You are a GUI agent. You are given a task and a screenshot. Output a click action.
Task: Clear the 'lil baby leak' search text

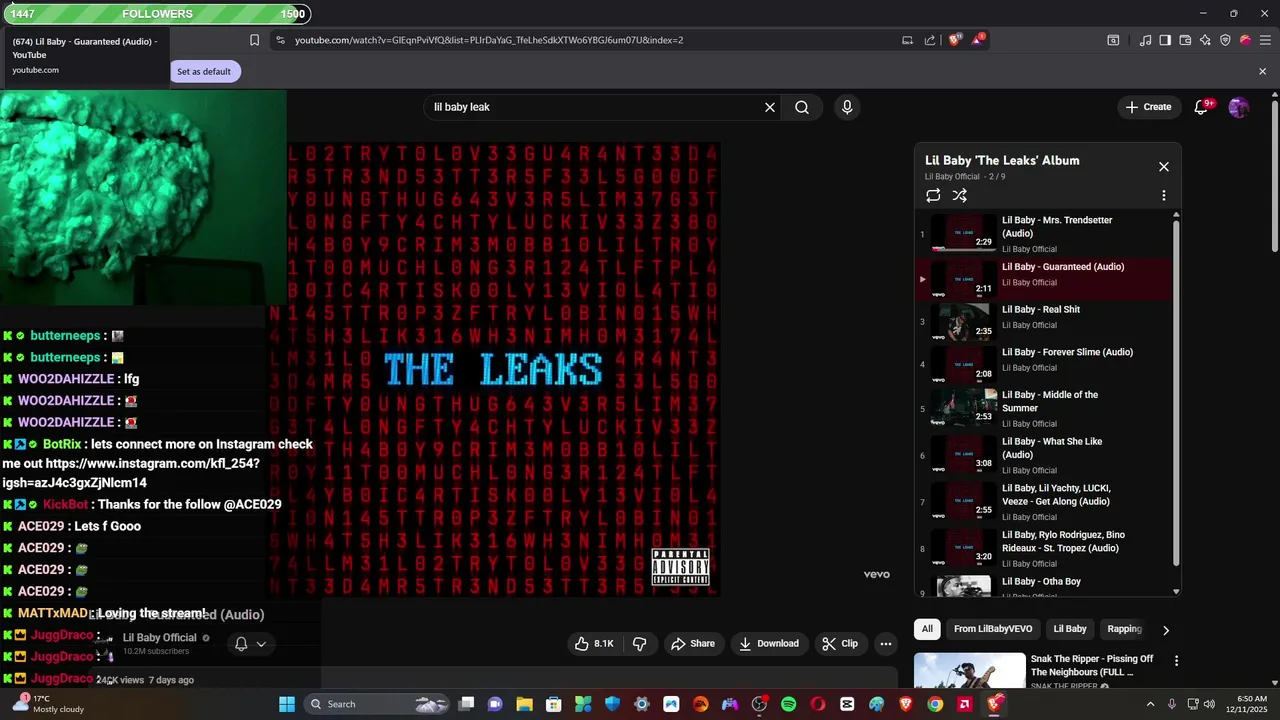point(770,107)
